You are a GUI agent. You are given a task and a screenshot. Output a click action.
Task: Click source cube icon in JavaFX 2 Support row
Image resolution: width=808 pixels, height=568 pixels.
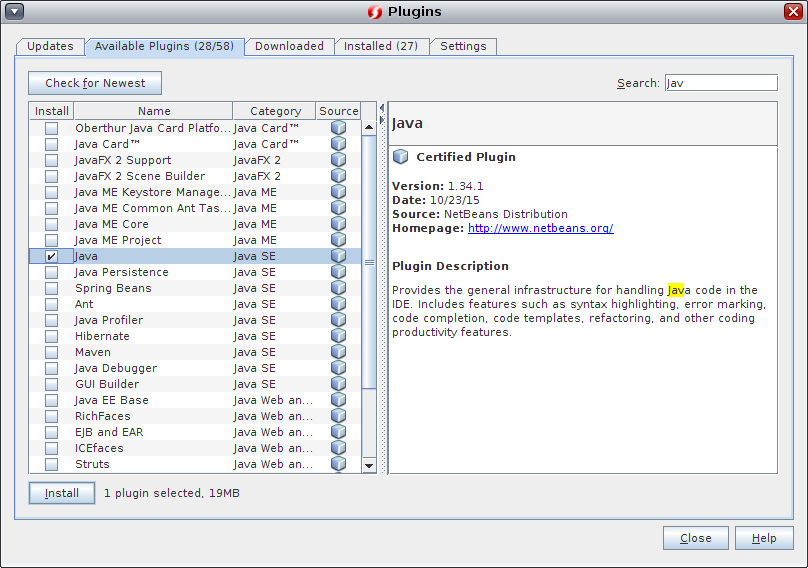[x=338, y=160]
